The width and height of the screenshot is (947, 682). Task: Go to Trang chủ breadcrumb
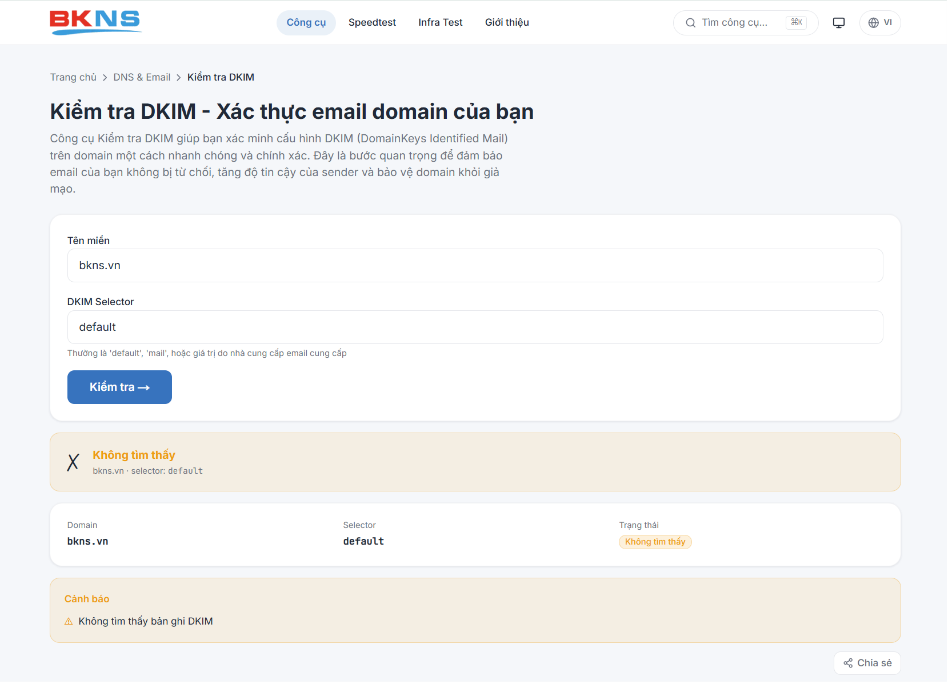73,77
